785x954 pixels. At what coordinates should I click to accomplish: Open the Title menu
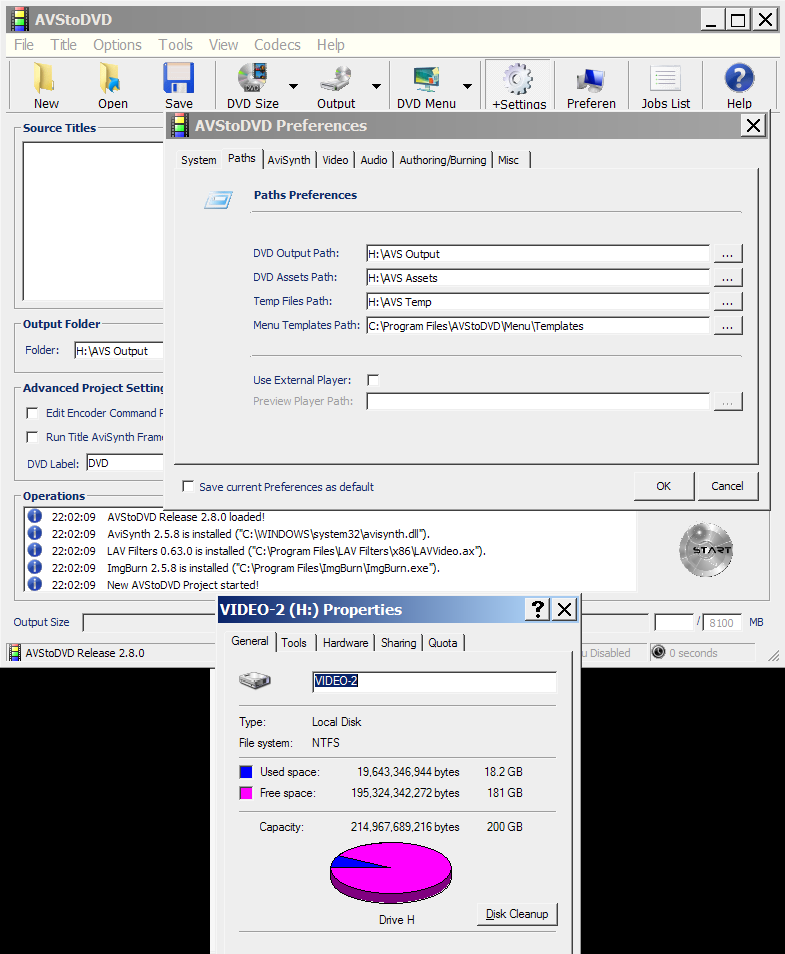pos(63,45)
